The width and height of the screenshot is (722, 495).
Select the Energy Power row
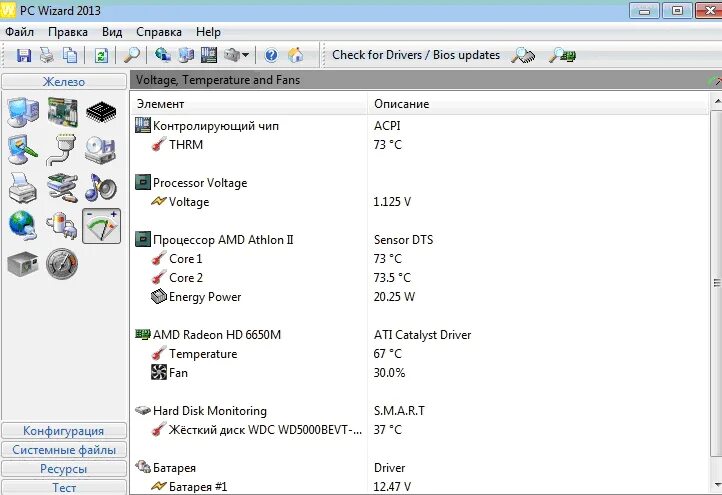(x=420, y=297)
